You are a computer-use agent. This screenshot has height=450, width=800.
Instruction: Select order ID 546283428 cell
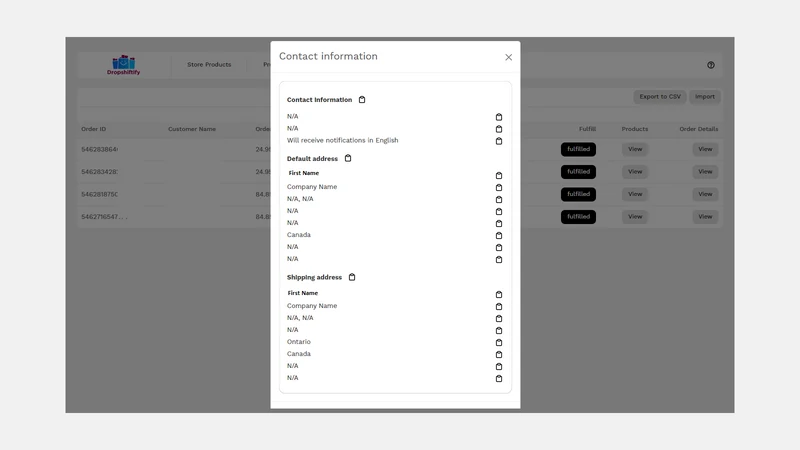(99, 172)
